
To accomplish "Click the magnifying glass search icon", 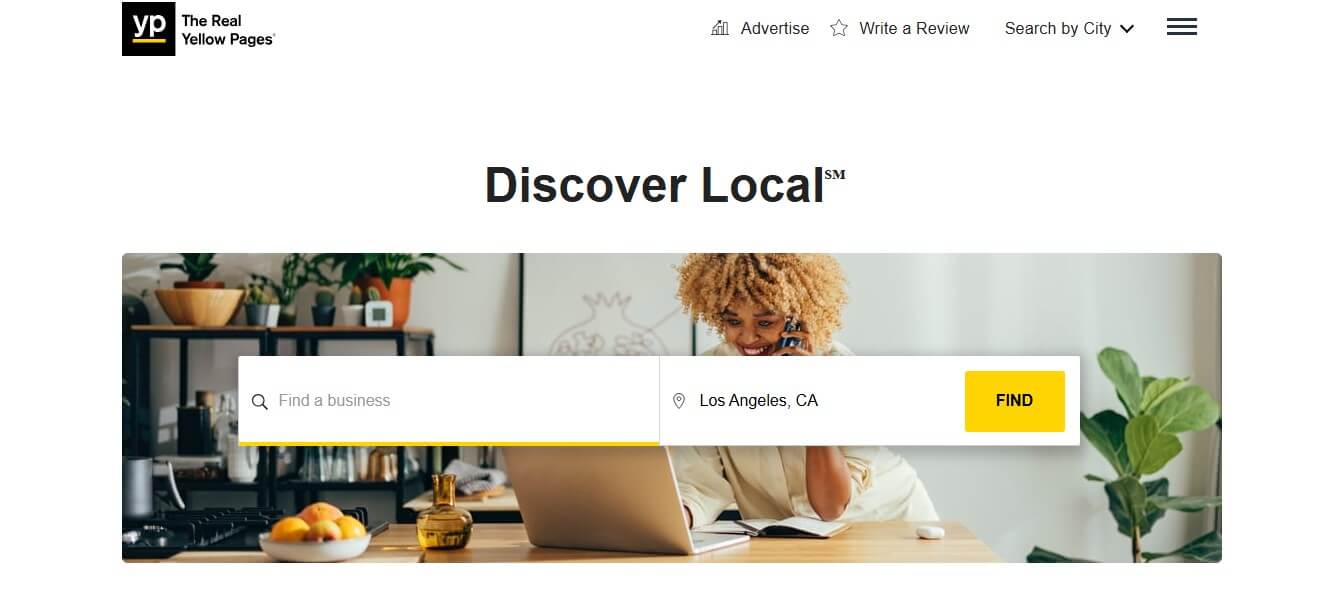I will [x=260, y=401].
